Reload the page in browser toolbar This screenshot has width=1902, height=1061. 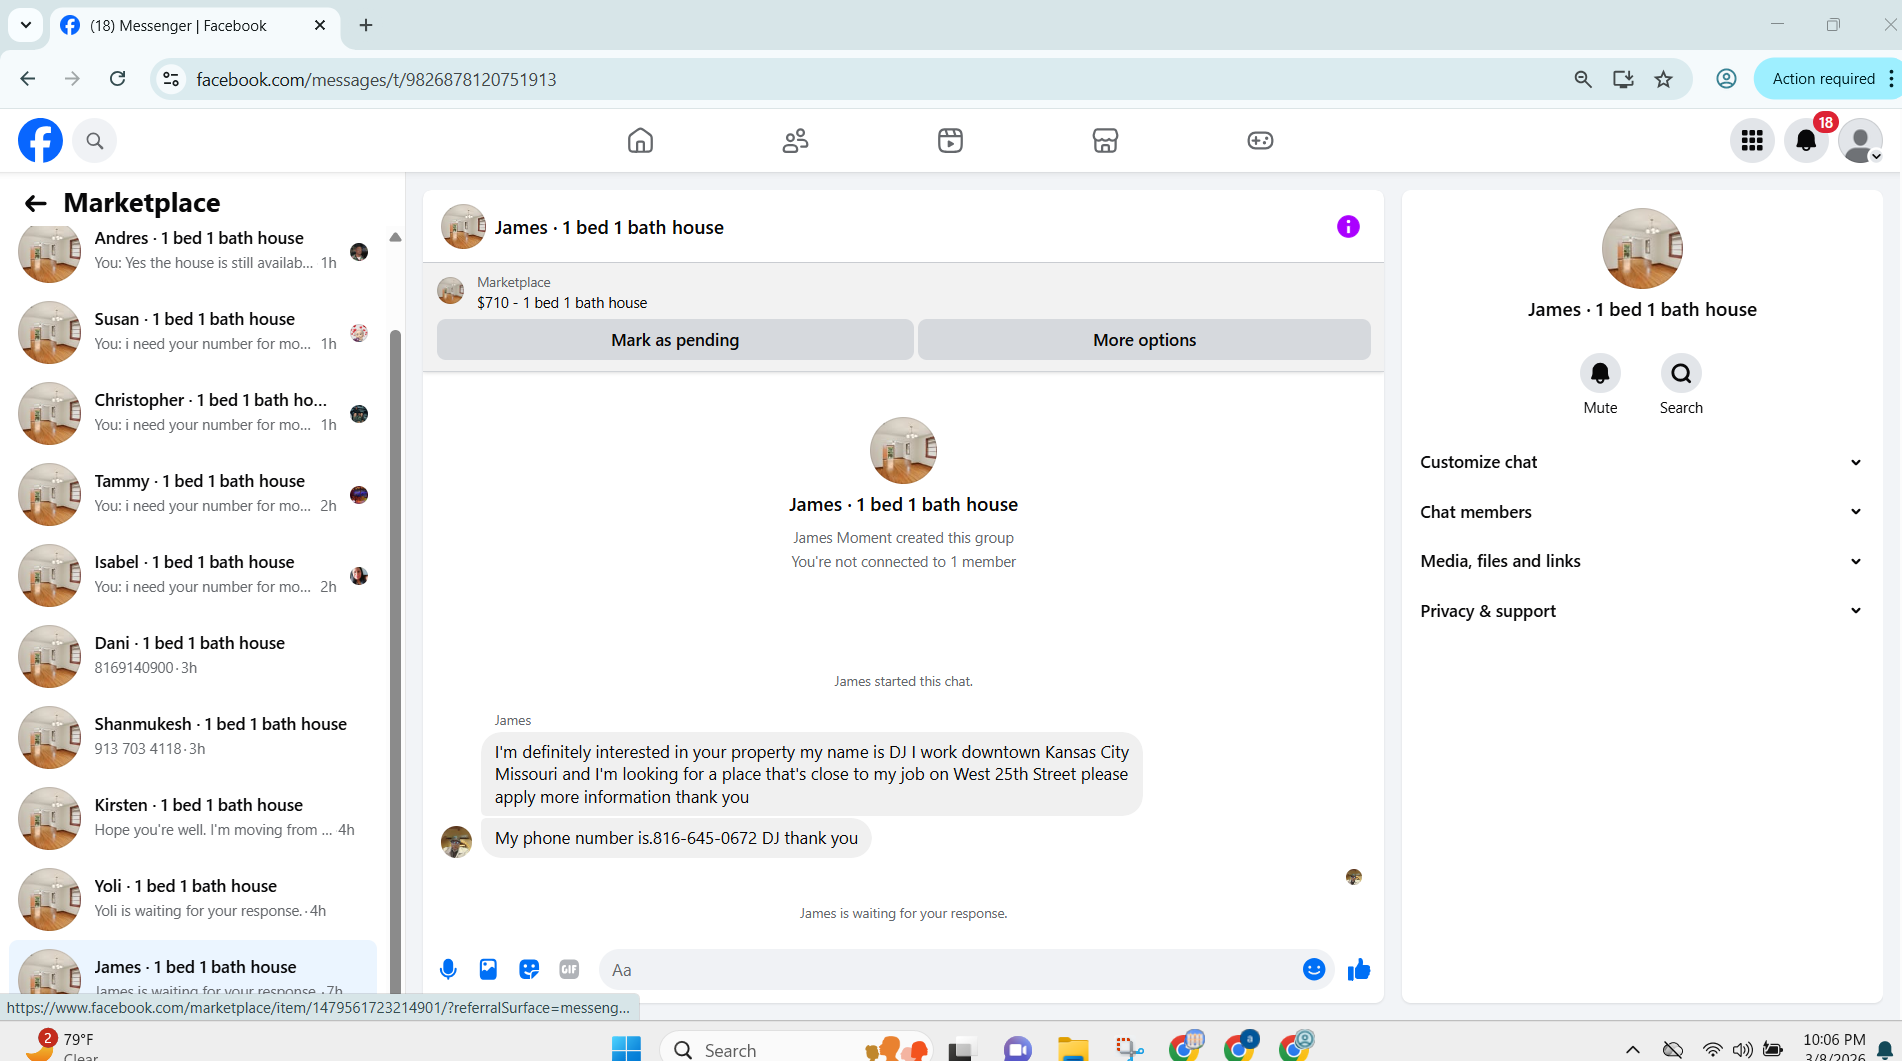click(x=117, y=79)
